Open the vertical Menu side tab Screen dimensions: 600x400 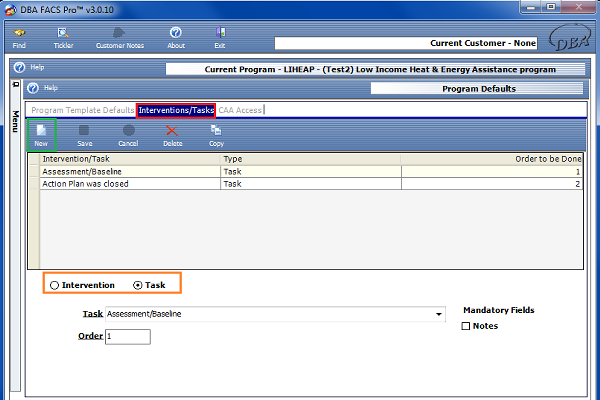pyautogui.click(x=15, y=121)
